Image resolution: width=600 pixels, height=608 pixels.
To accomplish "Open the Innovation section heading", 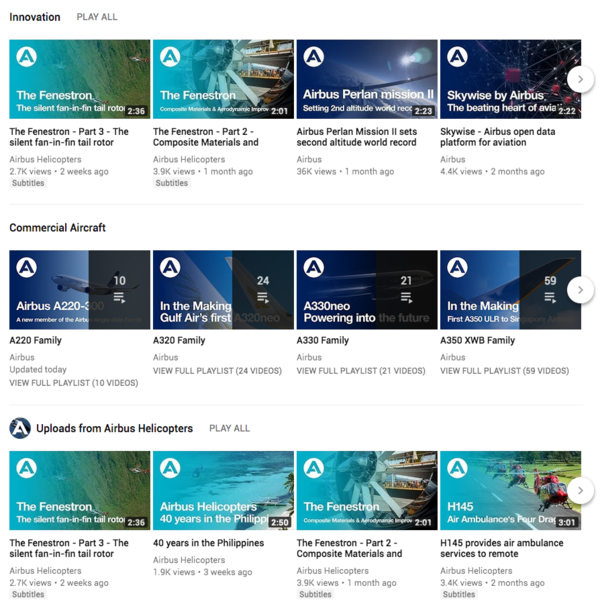I will [35, 17].
